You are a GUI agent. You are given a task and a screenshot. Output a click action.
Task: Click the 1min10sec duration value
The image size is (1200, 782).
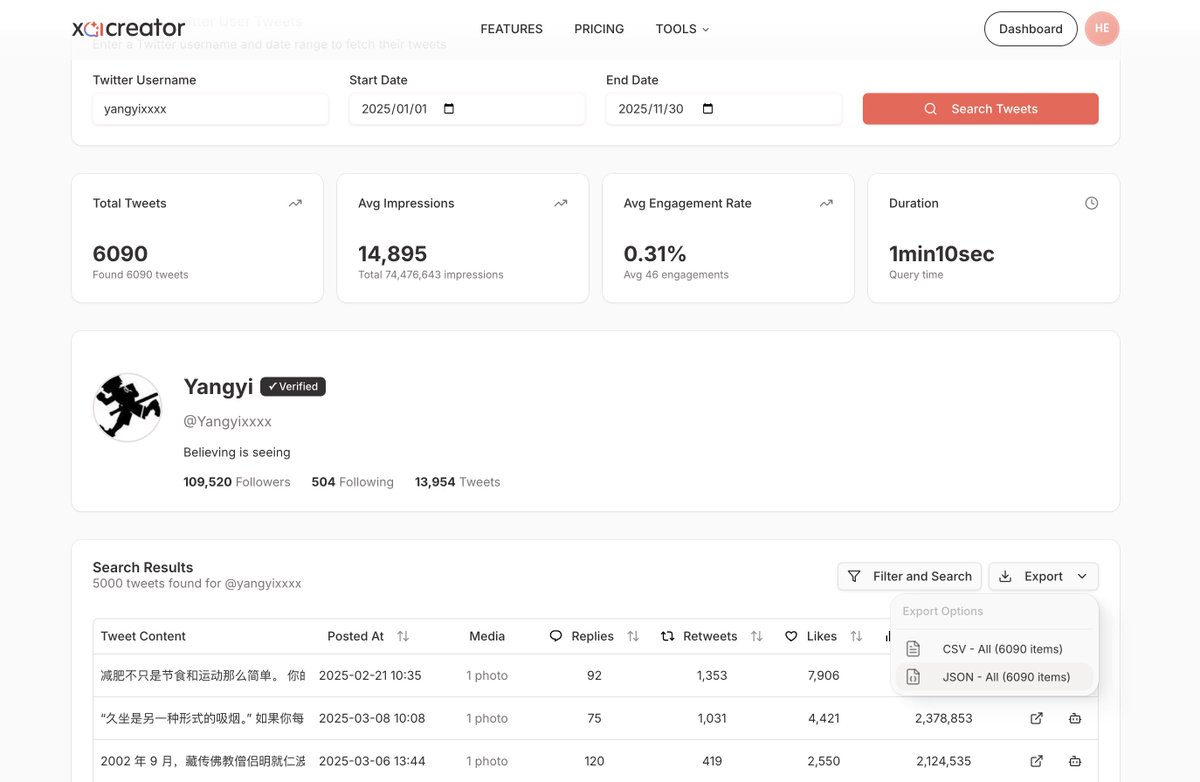coord(942,254)
